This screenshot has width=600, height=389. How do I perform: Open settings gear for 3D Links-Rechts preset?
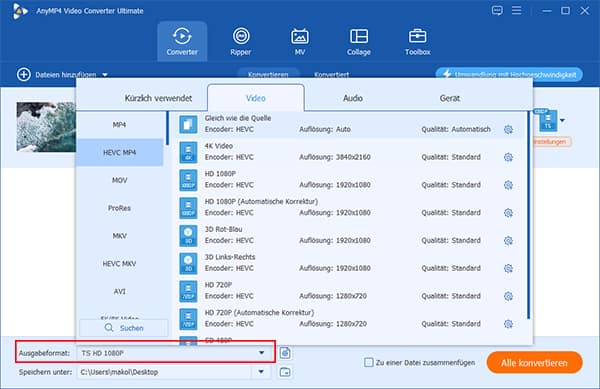508,269
